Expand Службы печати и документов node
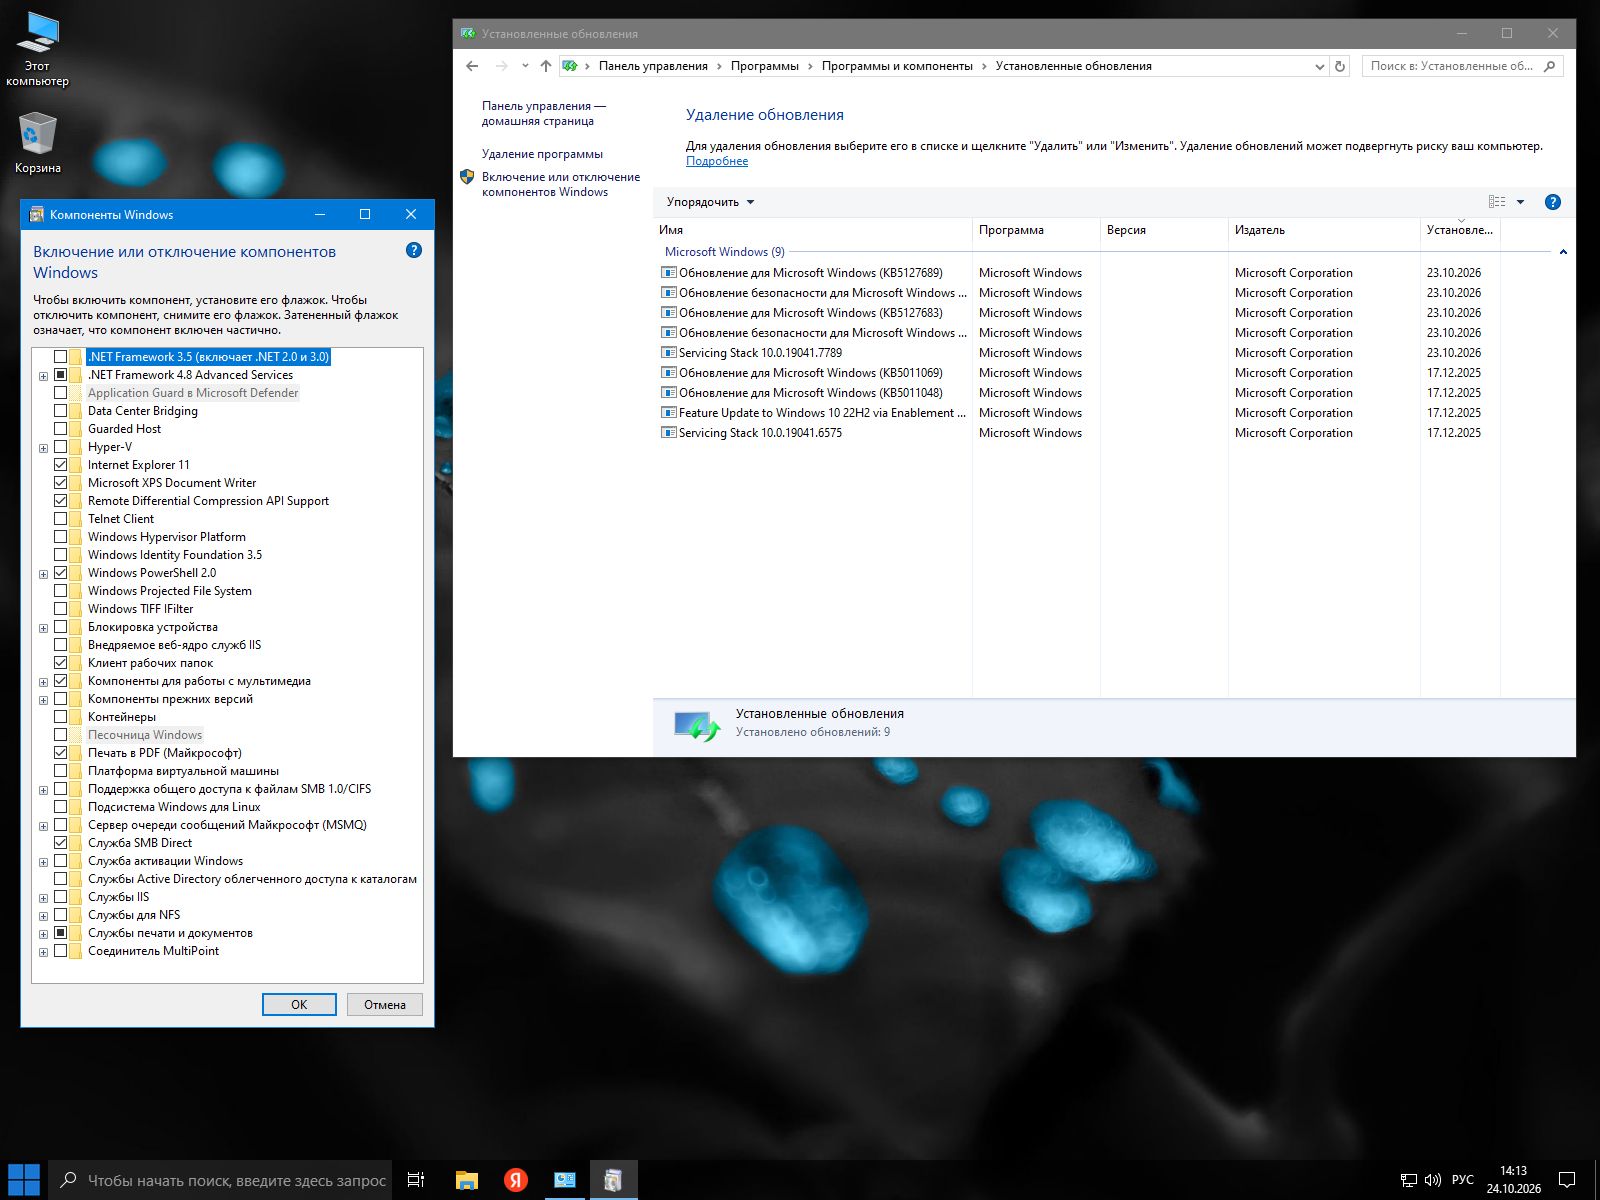This screenshot has width=1600, height=1200. point(43,934)
